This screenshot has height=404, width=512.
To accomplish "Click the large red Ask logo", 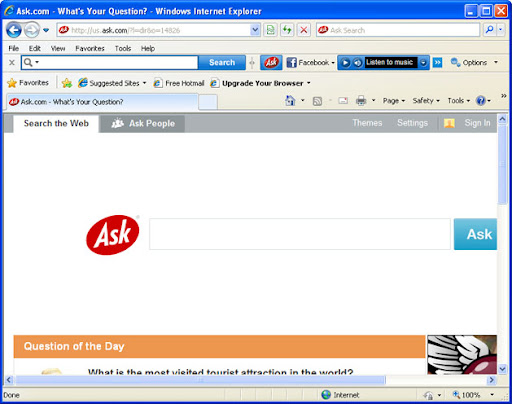I will coord(113,235).
